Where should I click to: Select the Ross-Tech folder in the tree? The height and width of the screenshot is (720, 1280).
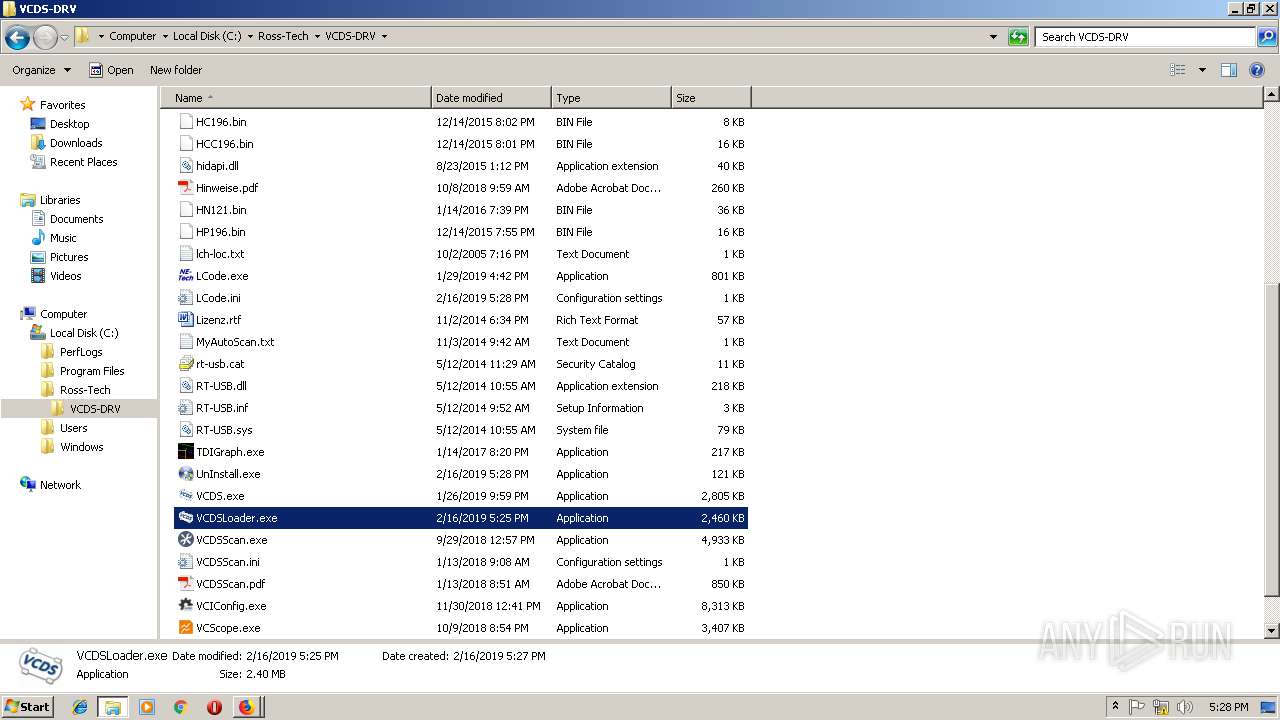(85, 390)
